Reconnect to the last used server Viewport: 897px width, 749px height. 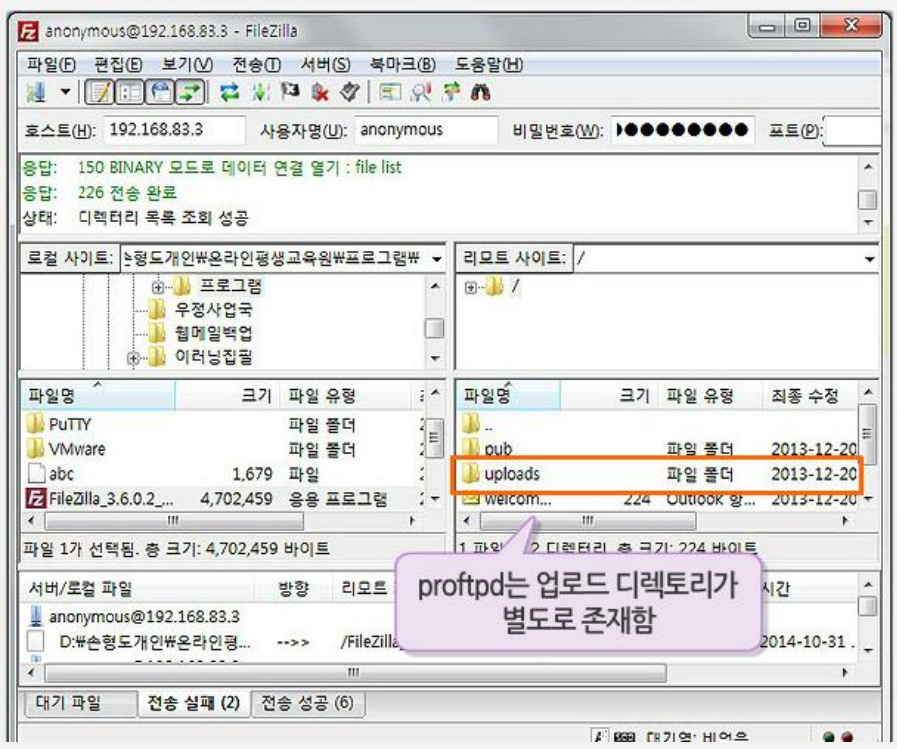[349, 92]
